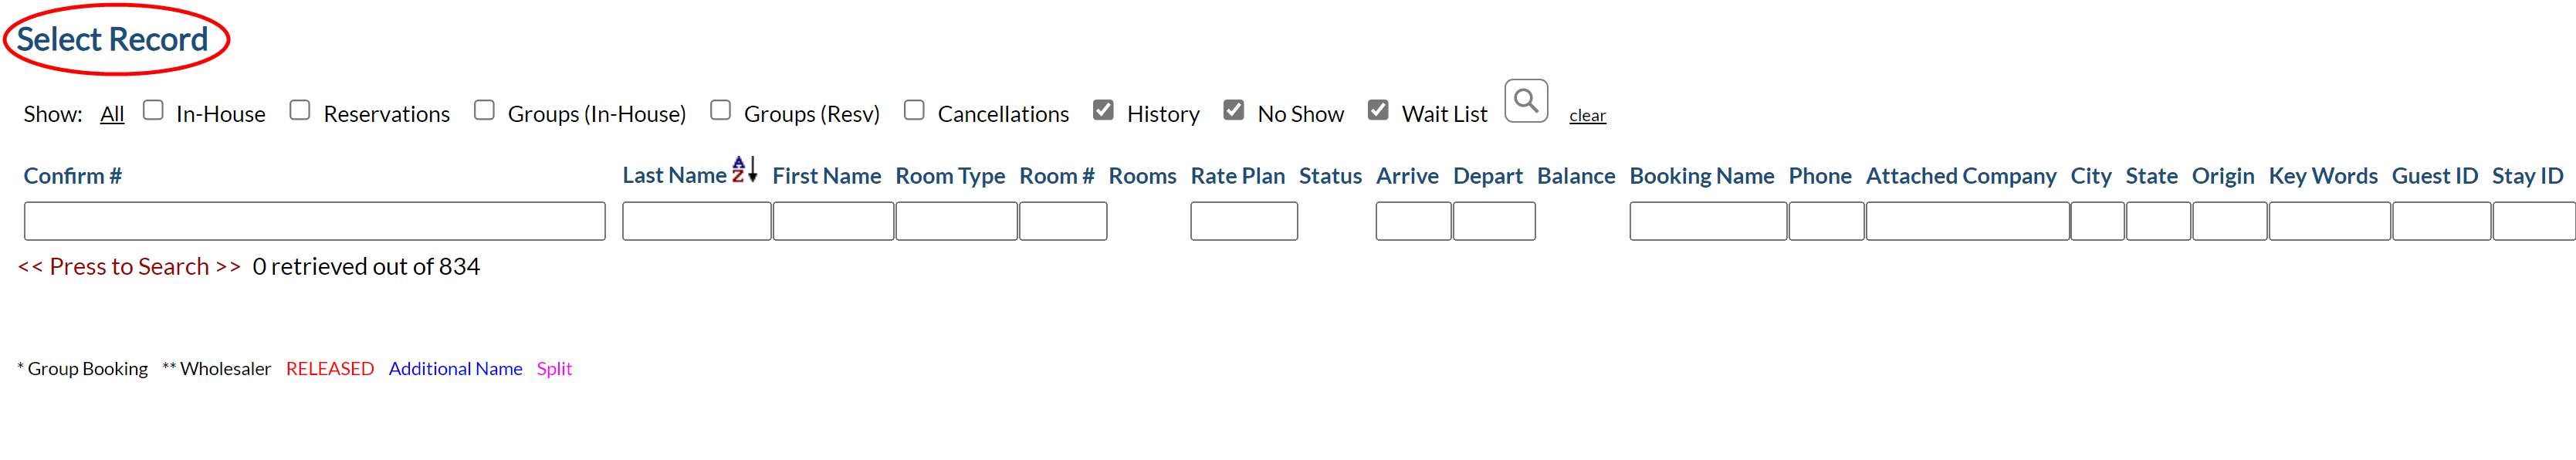Image resolution: width=2576 pixels, height=460 pixels.
Task: Click << Press to Search >> link
Action: (129, 267)
